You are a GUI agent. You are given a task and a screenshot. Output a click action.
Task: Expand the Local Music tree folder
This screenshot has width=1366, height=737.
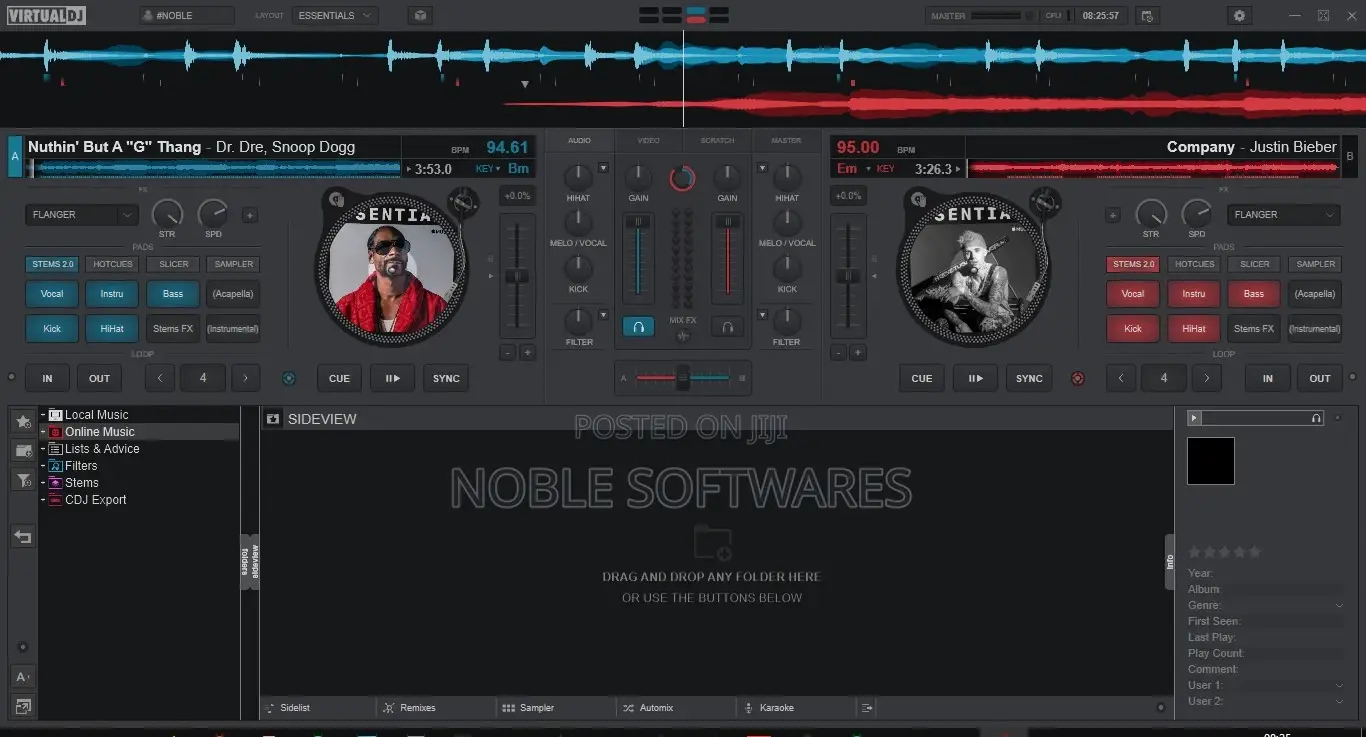coord(43,415)
